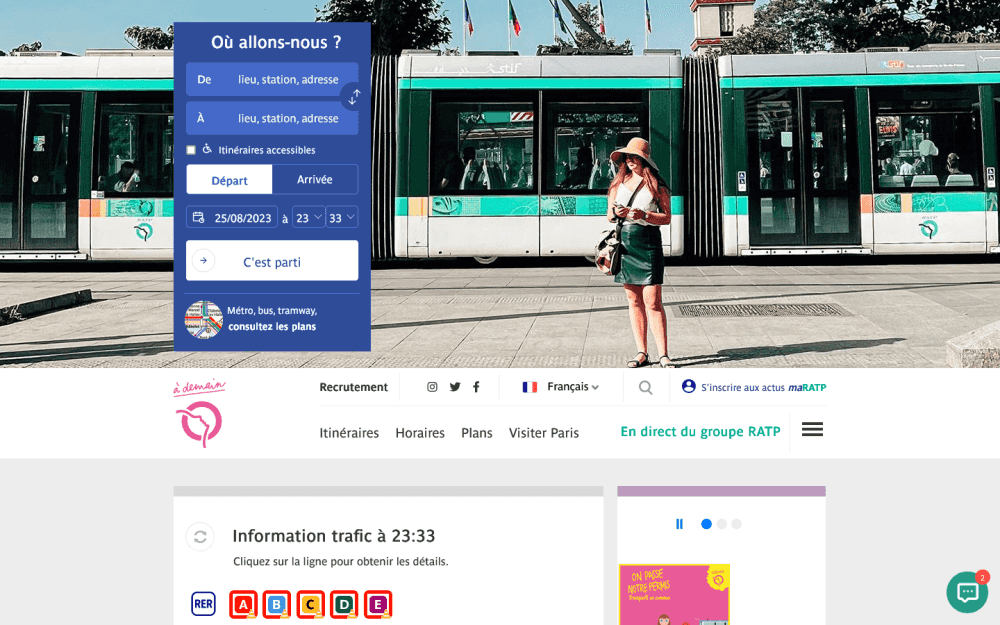Screen dimensions: 1000x625
Task: Expand the Français language selector
Action: point(561,387)
